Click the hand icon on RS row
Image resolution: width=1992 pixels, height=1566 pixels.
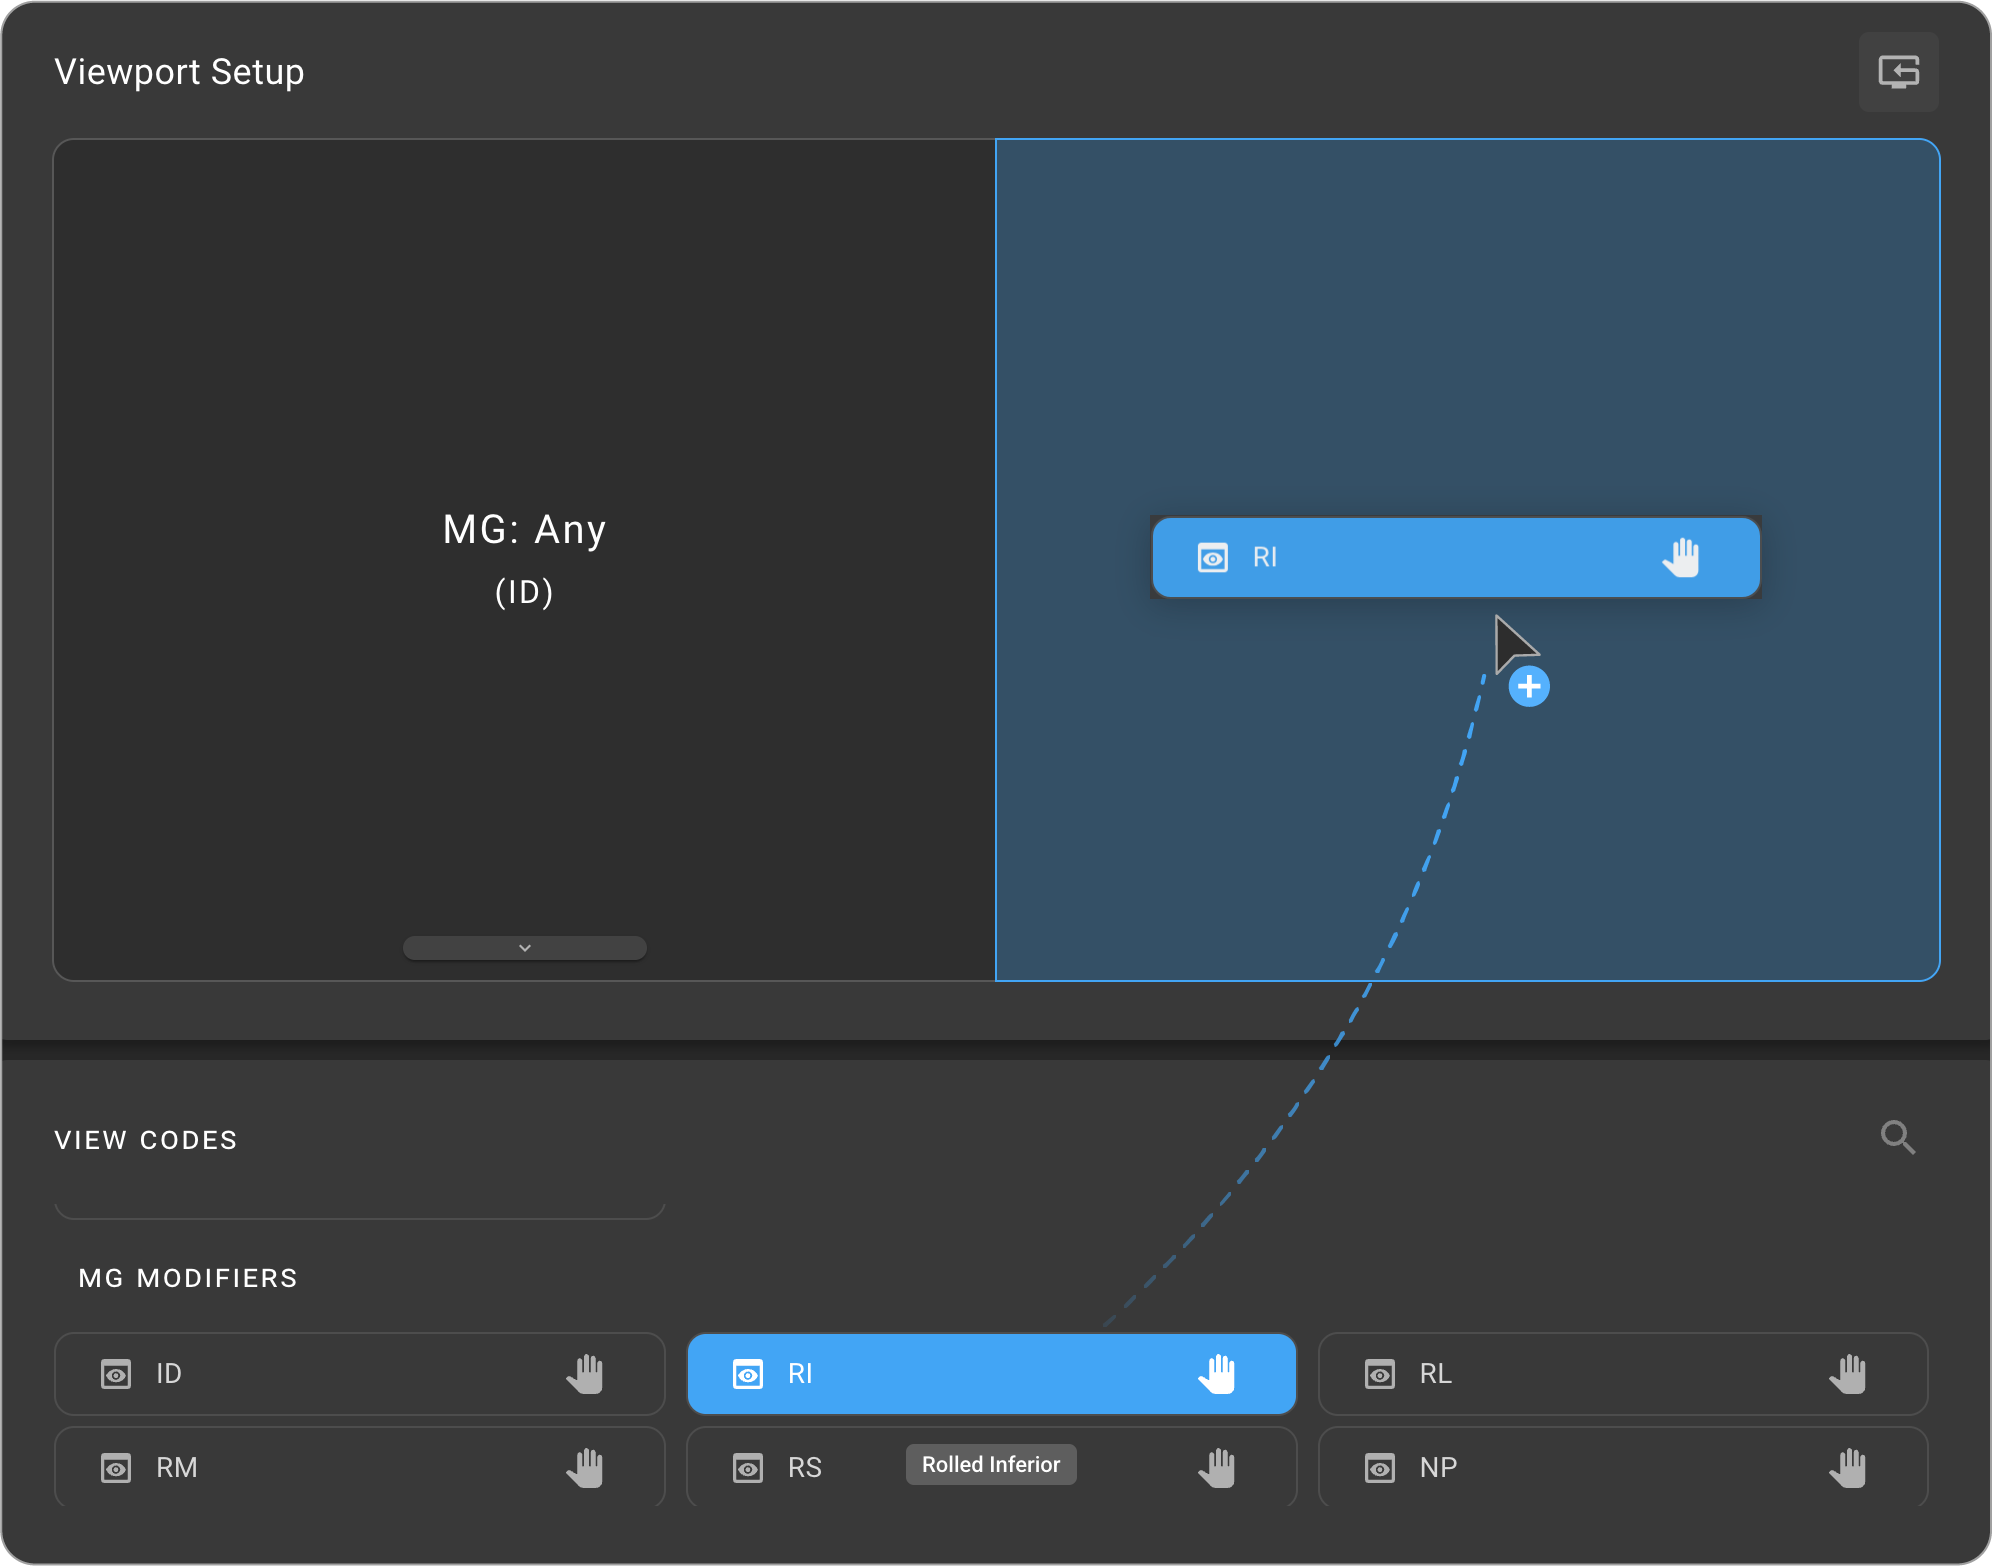[x=1217, y=1468]
